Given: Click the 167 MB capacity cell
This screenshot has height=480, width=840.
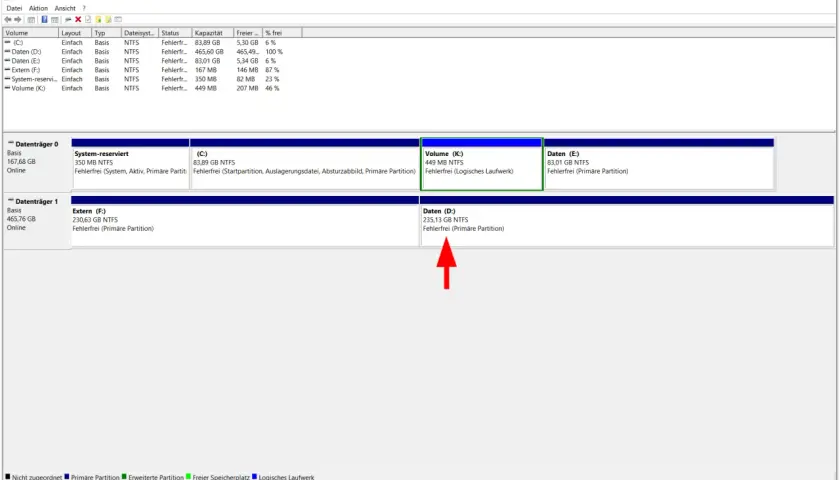Looking at the screenshot, I should 206,70.
